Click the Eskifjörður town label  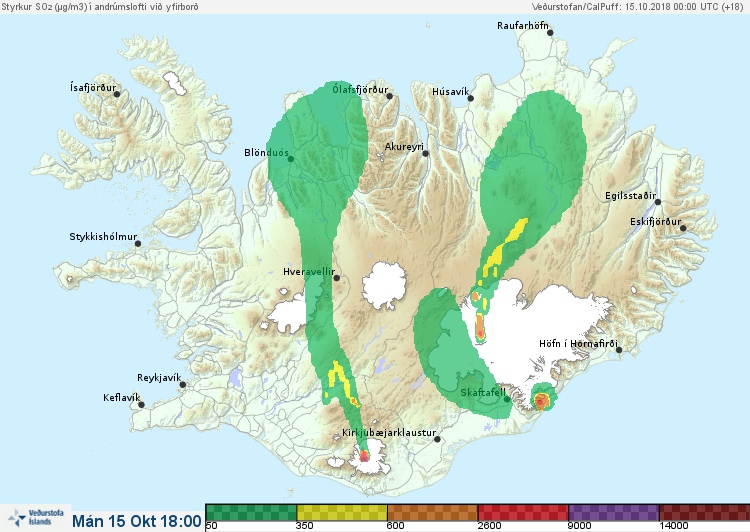[655, 222]
